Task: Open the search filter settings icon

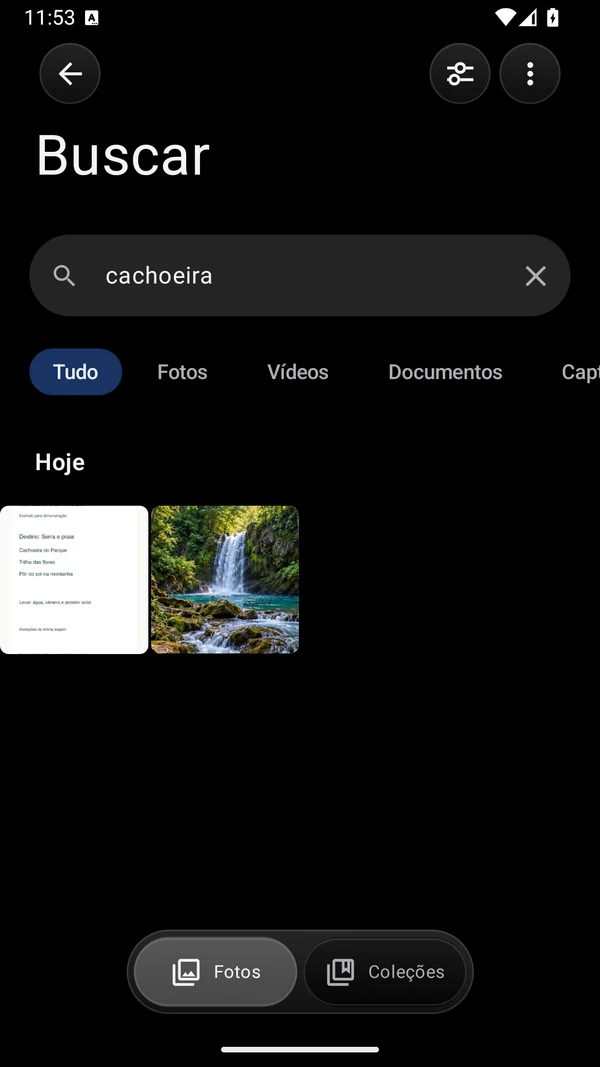Action: (460, 73)
